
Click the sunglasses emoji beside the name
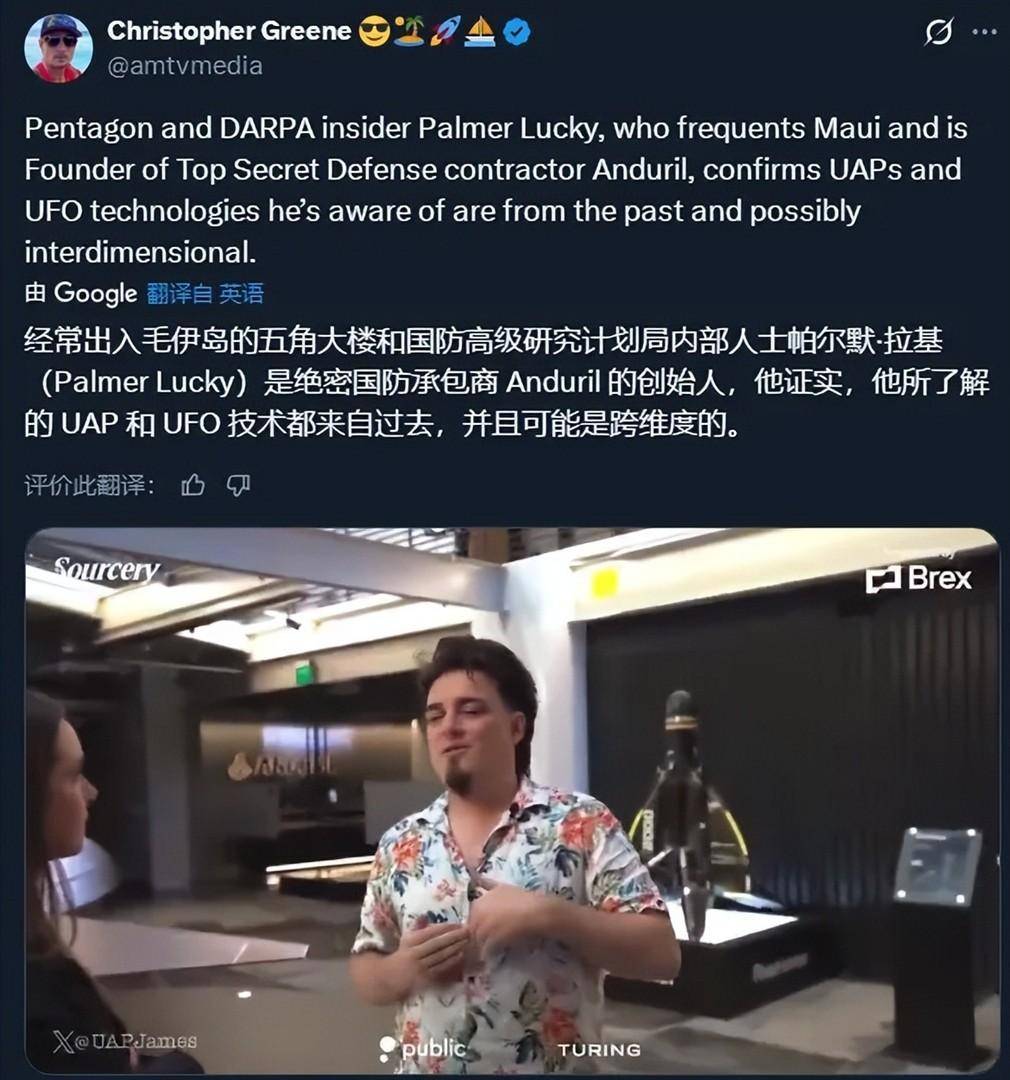pos(374,32)
